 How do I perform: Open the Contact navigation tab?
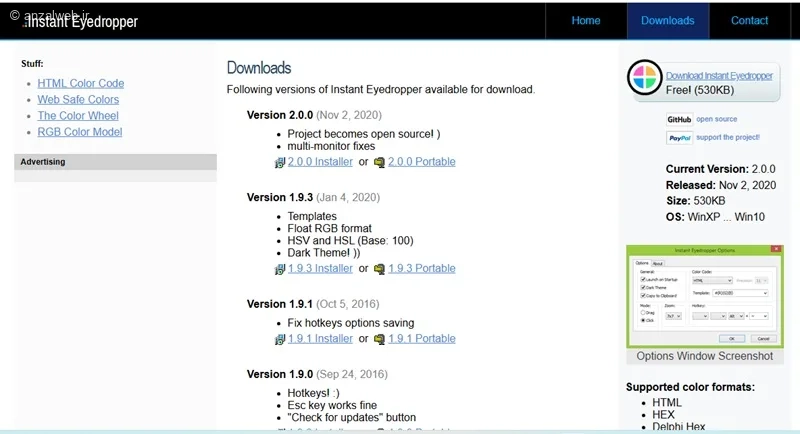point(749,21)
